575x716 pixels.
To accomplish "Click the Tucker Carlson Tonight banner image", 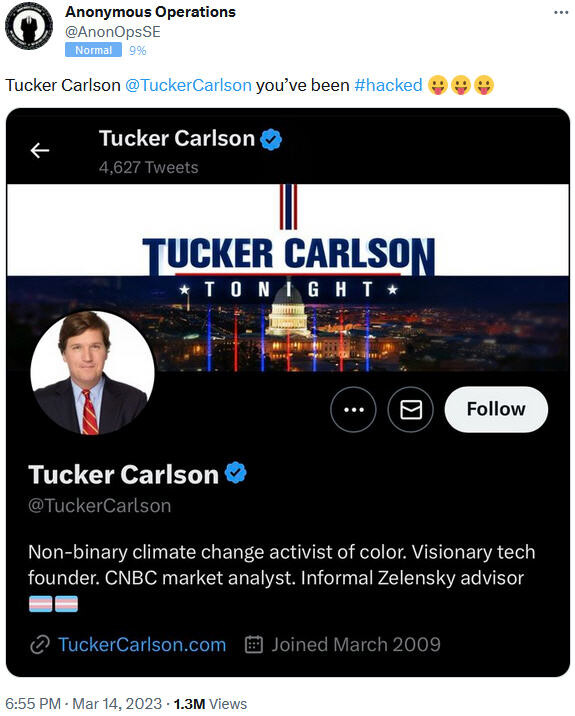I will click(x=288, y=277).
